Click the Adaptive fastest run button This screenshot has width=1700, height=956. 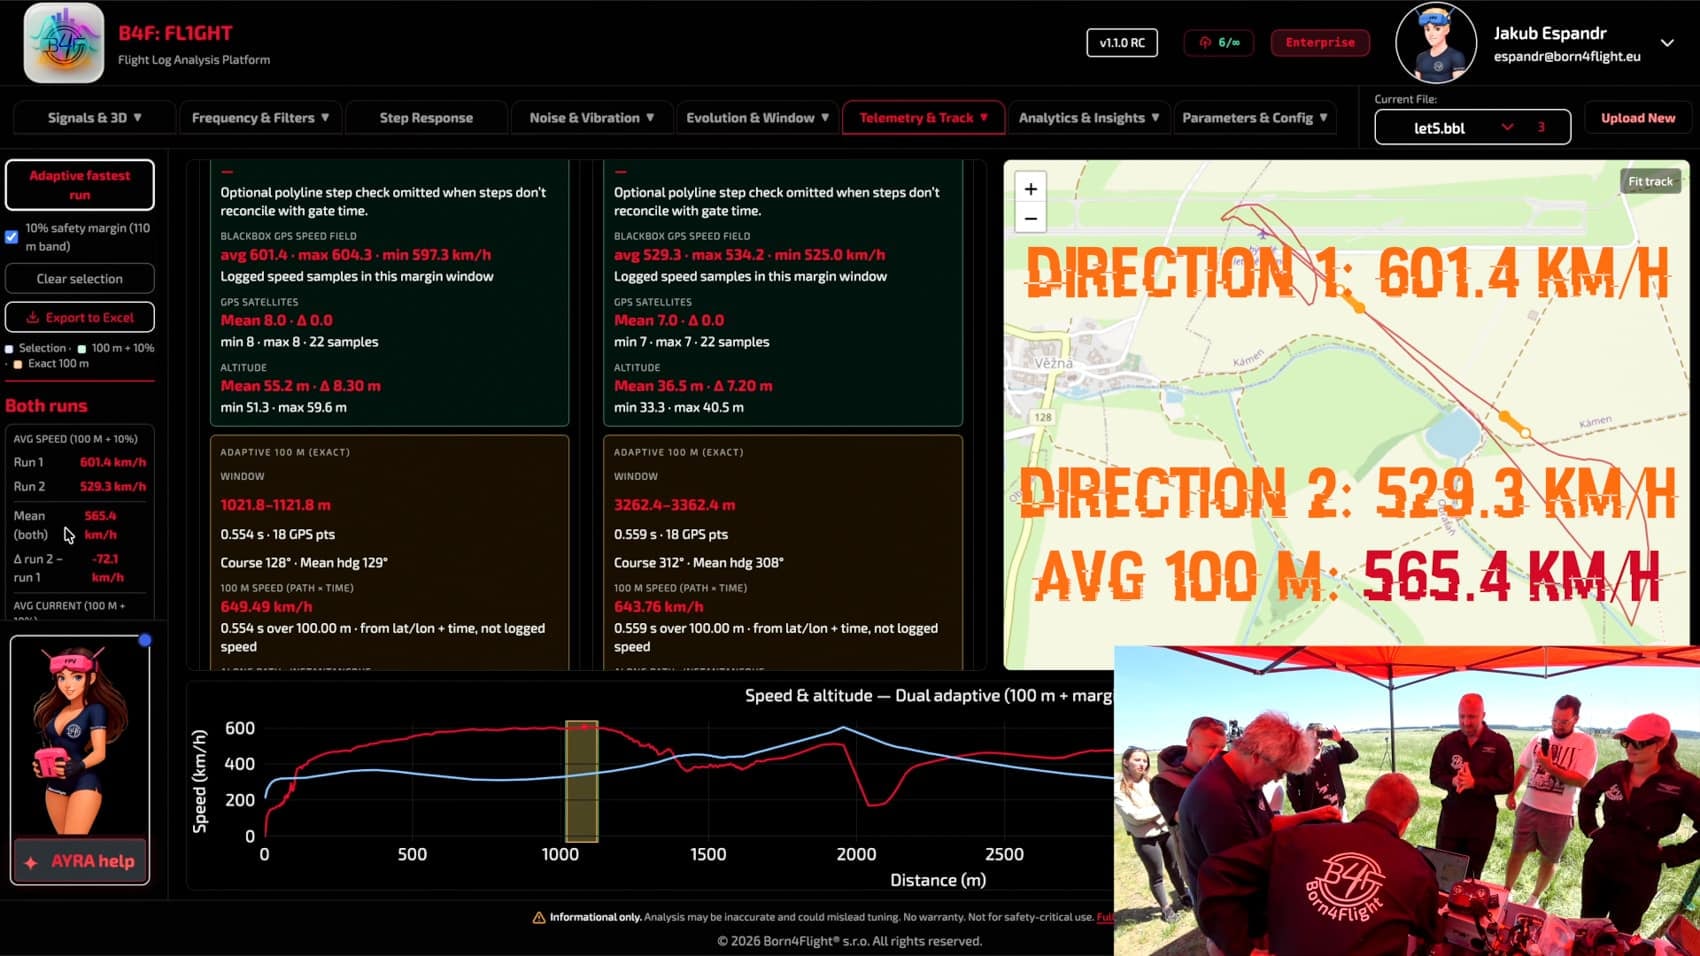(x=80, y=185)
